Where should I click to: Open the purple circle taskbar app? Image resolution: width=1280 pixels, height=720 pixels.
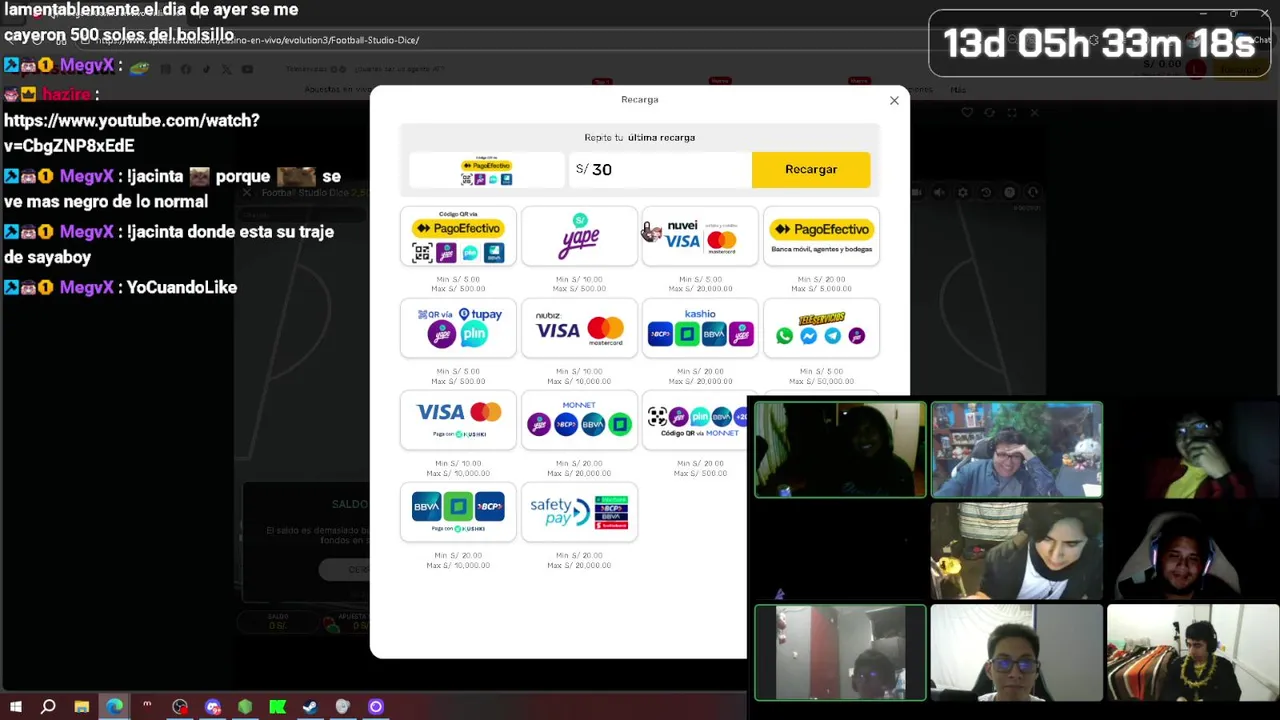[376, 707]
